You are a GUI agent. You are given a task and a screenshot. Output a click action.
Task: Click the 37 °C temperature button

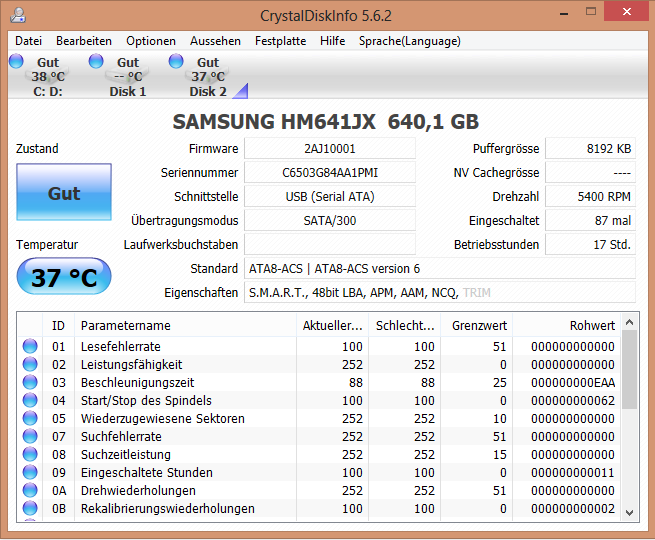tap(64, 276)
